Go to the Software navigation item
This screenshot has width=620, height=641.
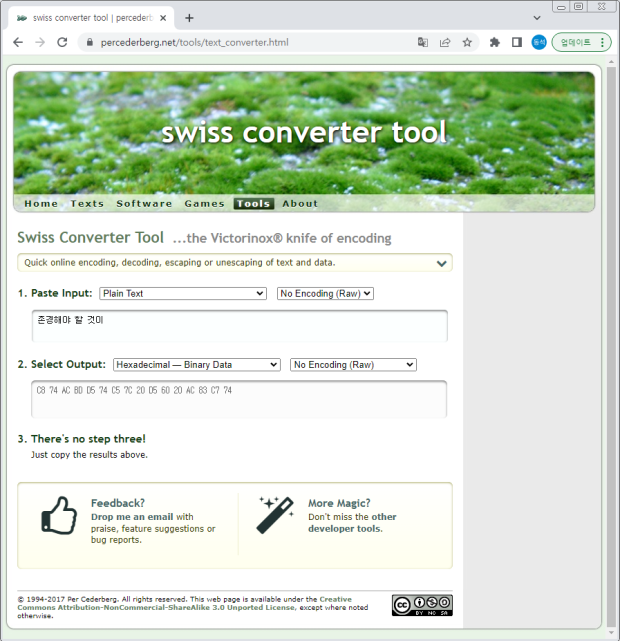click(x=144, y=204)
